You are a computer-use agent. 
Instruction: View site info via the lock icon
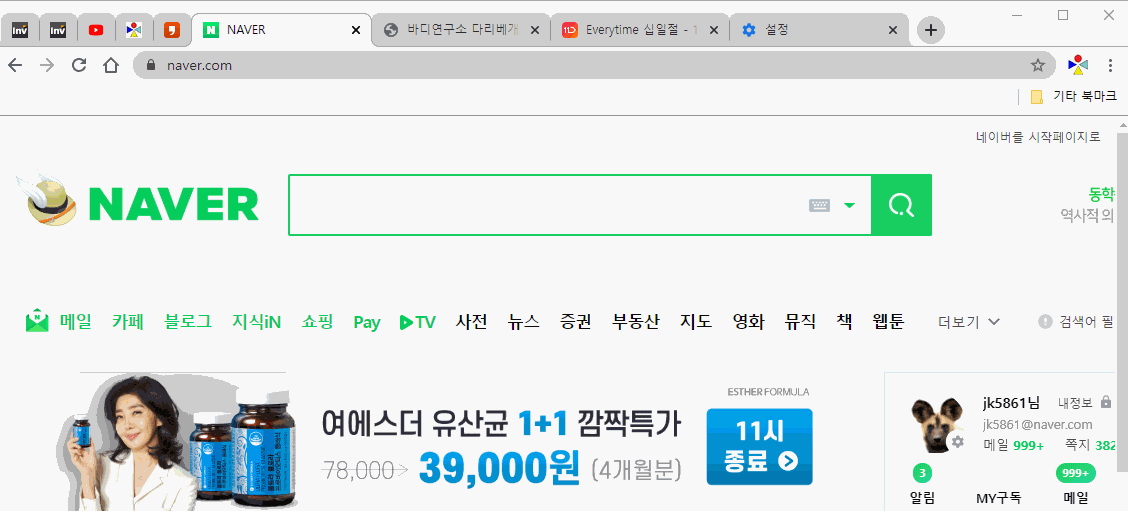coord(150,65)
